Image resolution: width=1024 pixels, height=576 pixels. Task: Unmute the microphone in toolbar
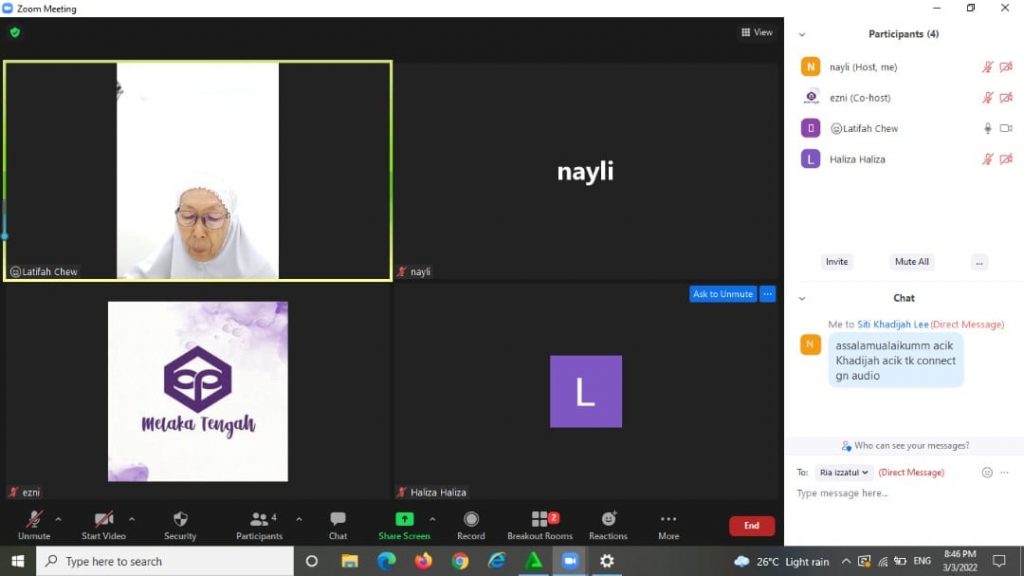34,520
